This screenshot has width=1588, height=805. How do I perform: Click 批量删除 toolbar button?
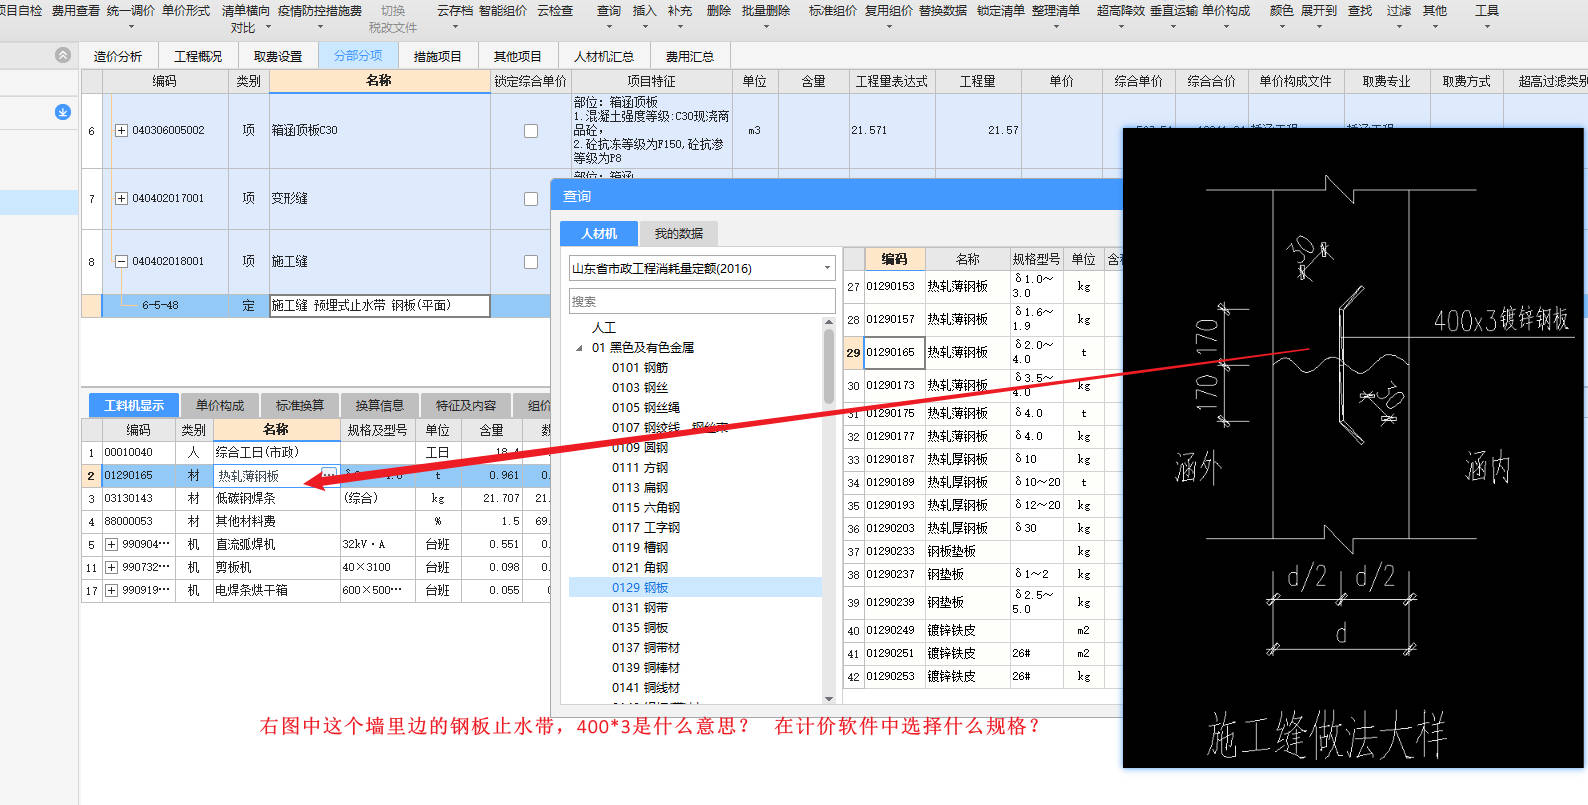766,11
